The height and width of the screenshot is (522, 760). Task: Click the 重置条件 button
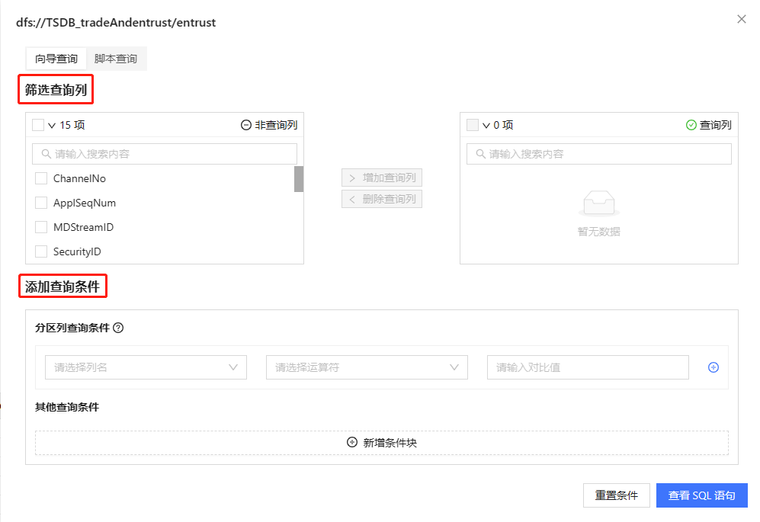point(616,495)
